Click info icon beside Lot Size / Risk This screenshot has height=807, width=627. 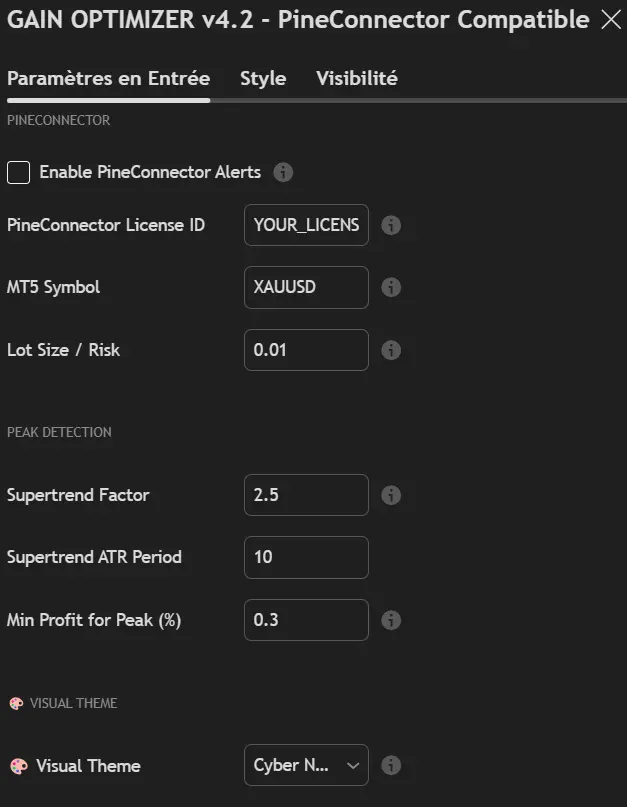(392, 350)
